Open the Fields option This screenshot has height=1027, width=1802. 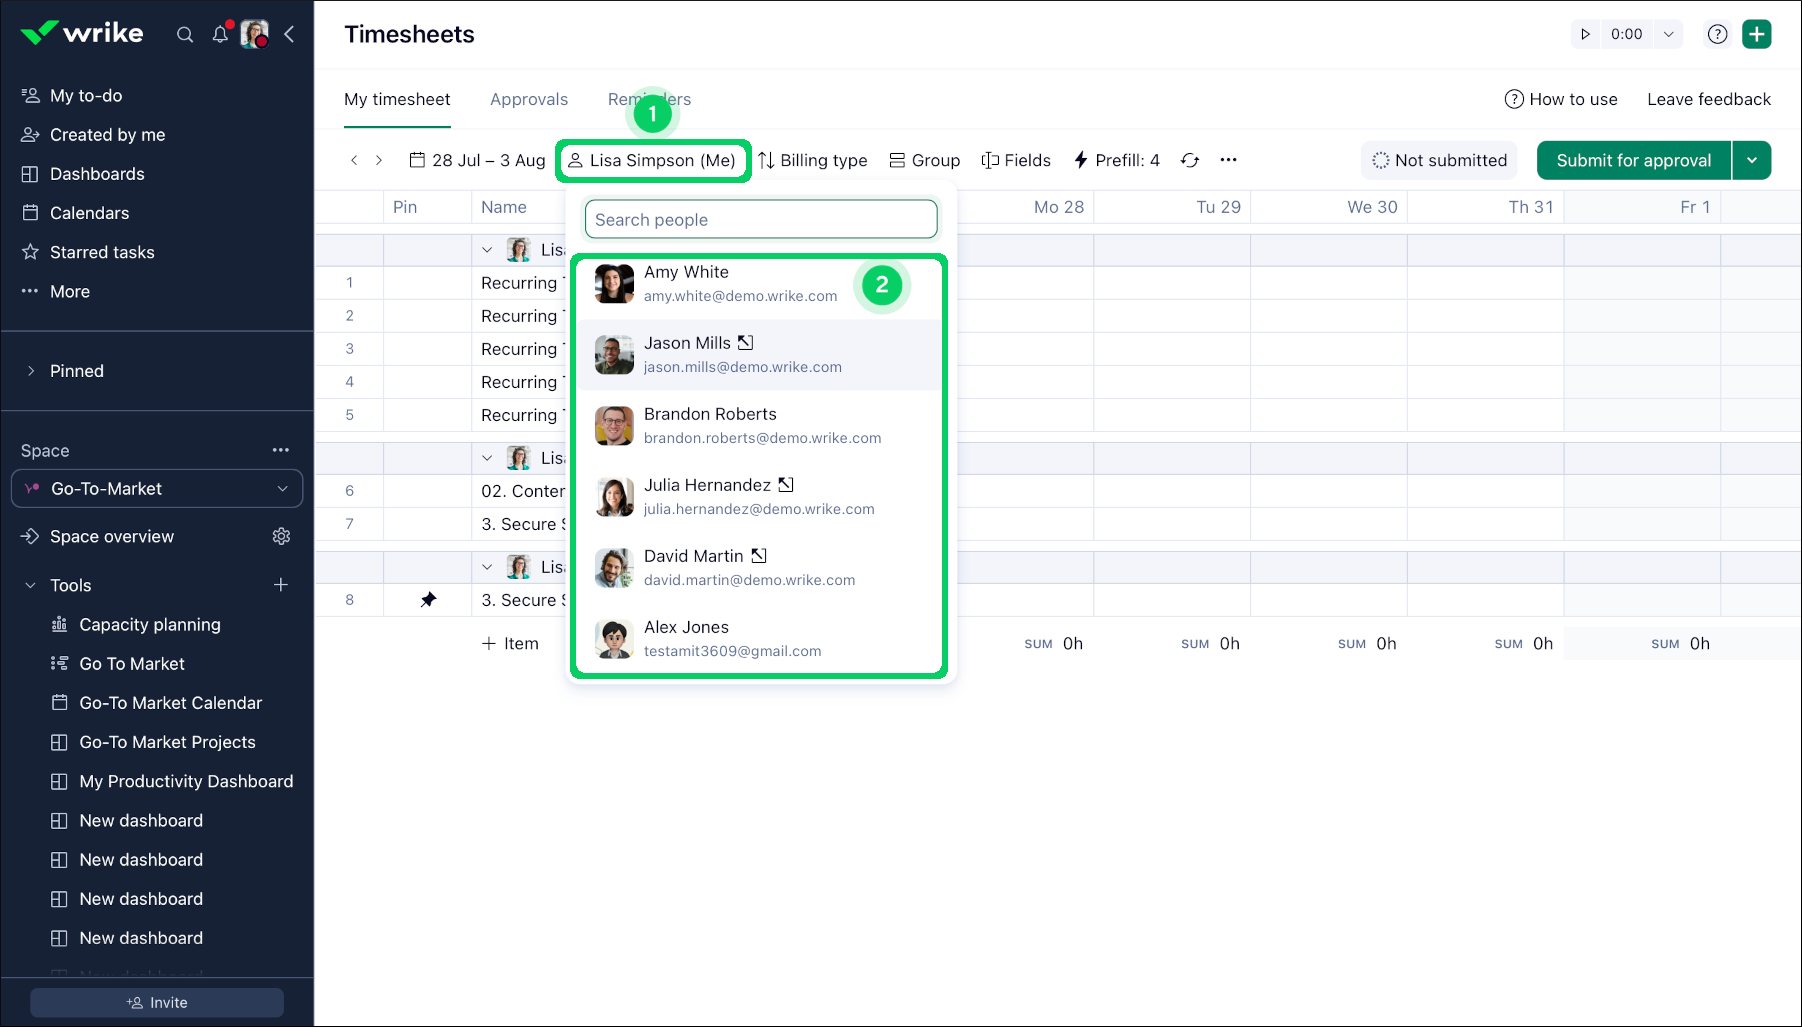click(1016, 160)
